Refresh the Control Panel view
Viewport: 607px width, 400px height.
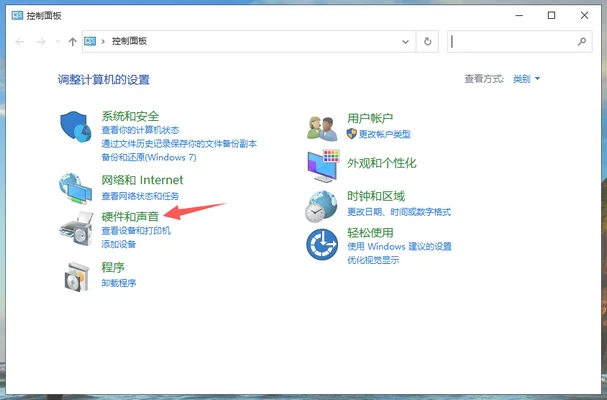click(x=427, y=41)
